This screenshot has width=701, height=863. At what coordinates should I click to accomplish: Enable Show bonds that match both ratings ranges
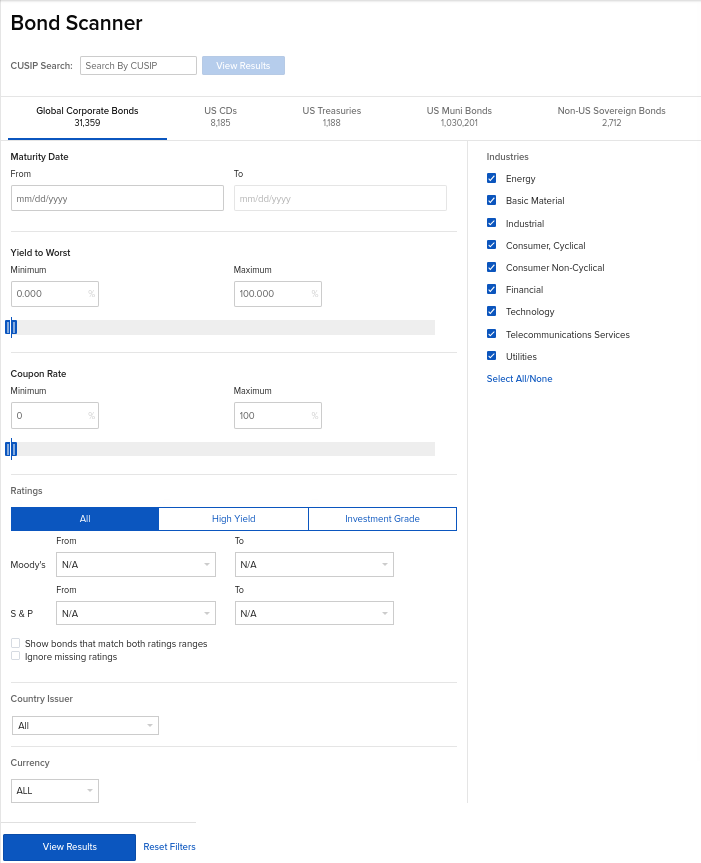coord(15,643)
